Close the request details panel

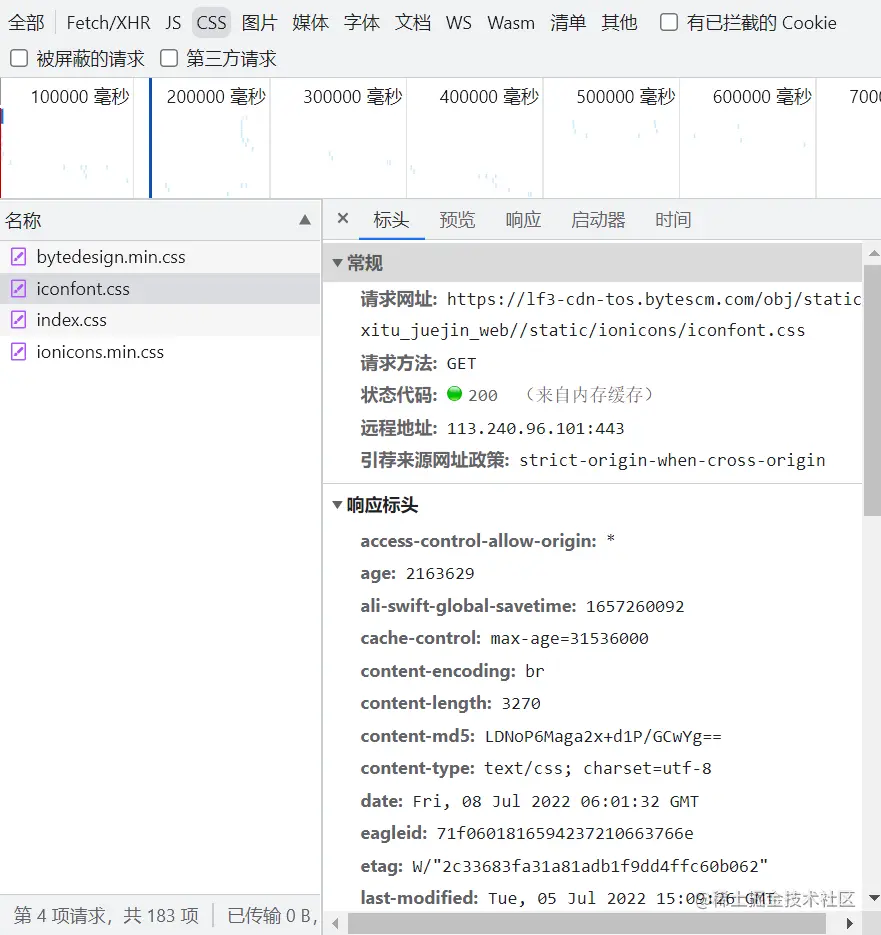point(342,218)
